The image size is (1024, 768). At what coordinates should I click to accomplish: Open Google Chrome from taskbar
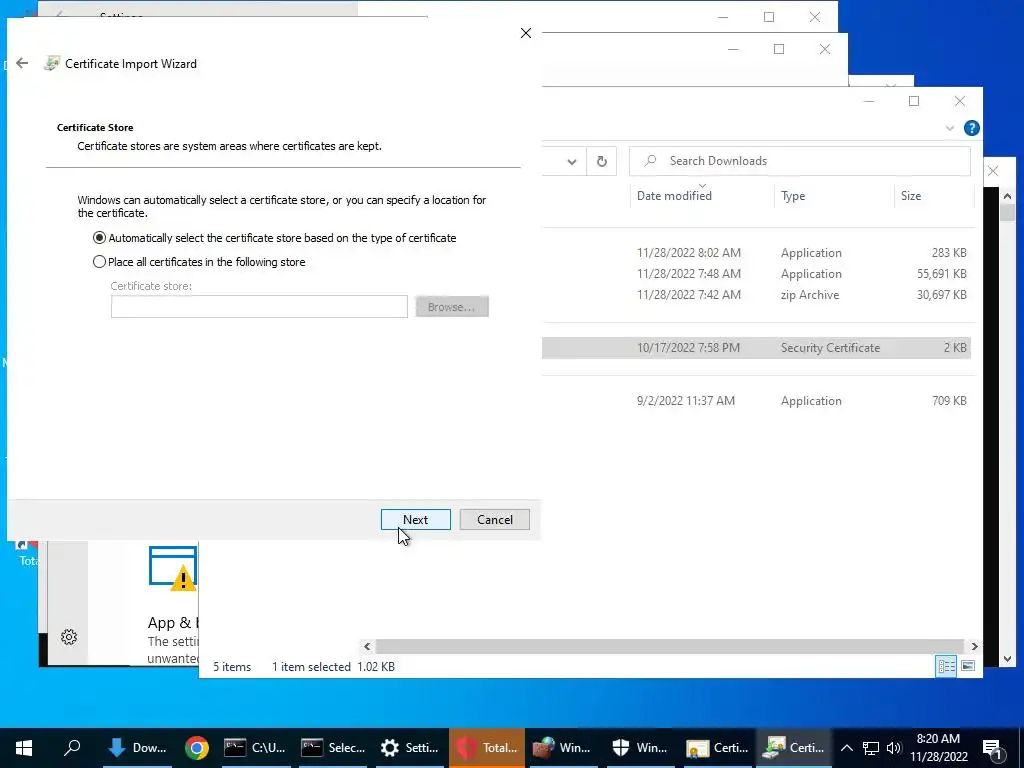197,748
